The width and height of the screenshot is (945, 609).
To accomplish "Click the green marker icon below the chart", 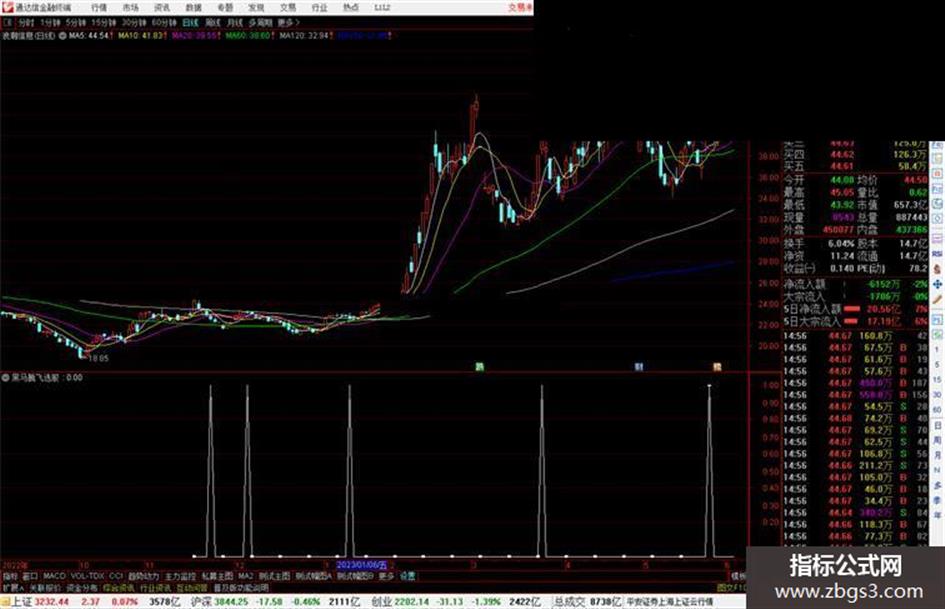I will click(x=480, y=367).
